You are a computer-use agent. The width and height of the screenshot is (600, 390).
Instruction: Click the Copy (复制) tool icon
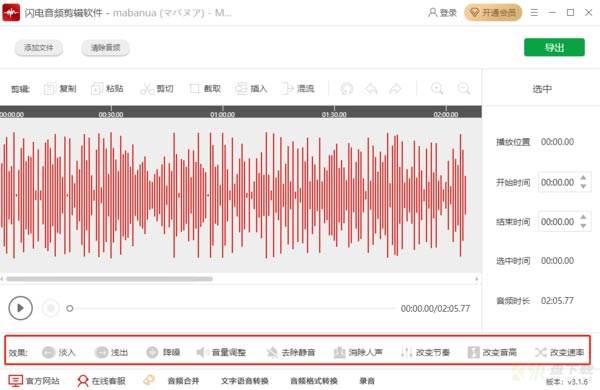(x=49, y=89)
